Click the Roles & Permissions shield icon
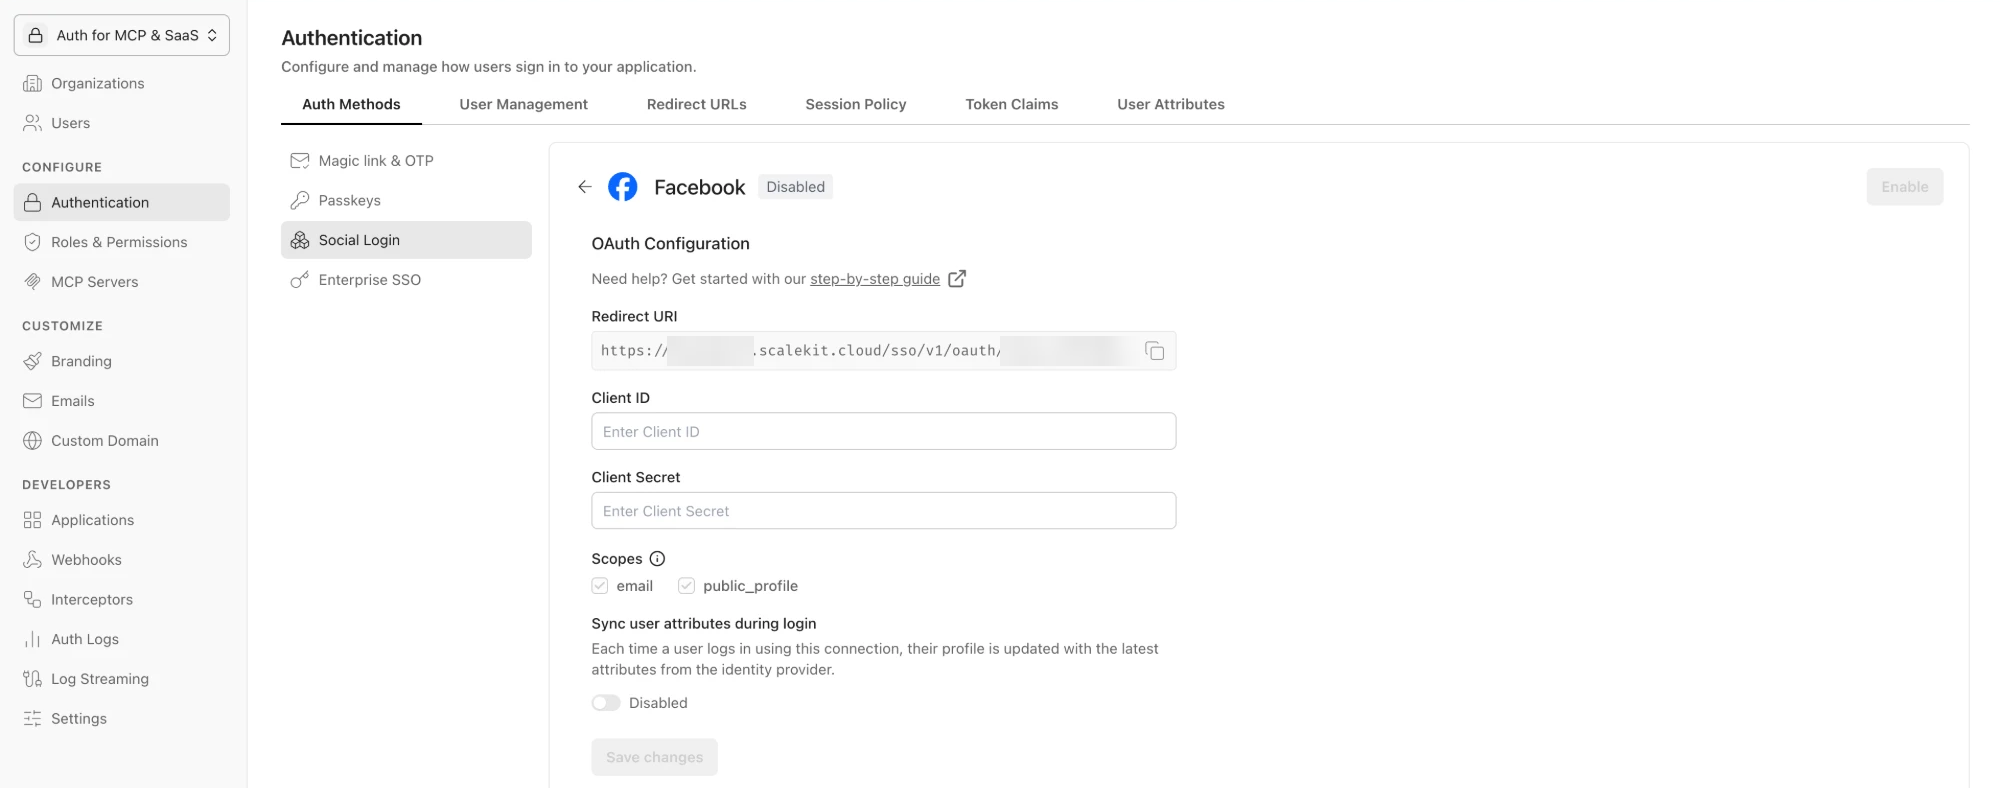 [33, 242]
